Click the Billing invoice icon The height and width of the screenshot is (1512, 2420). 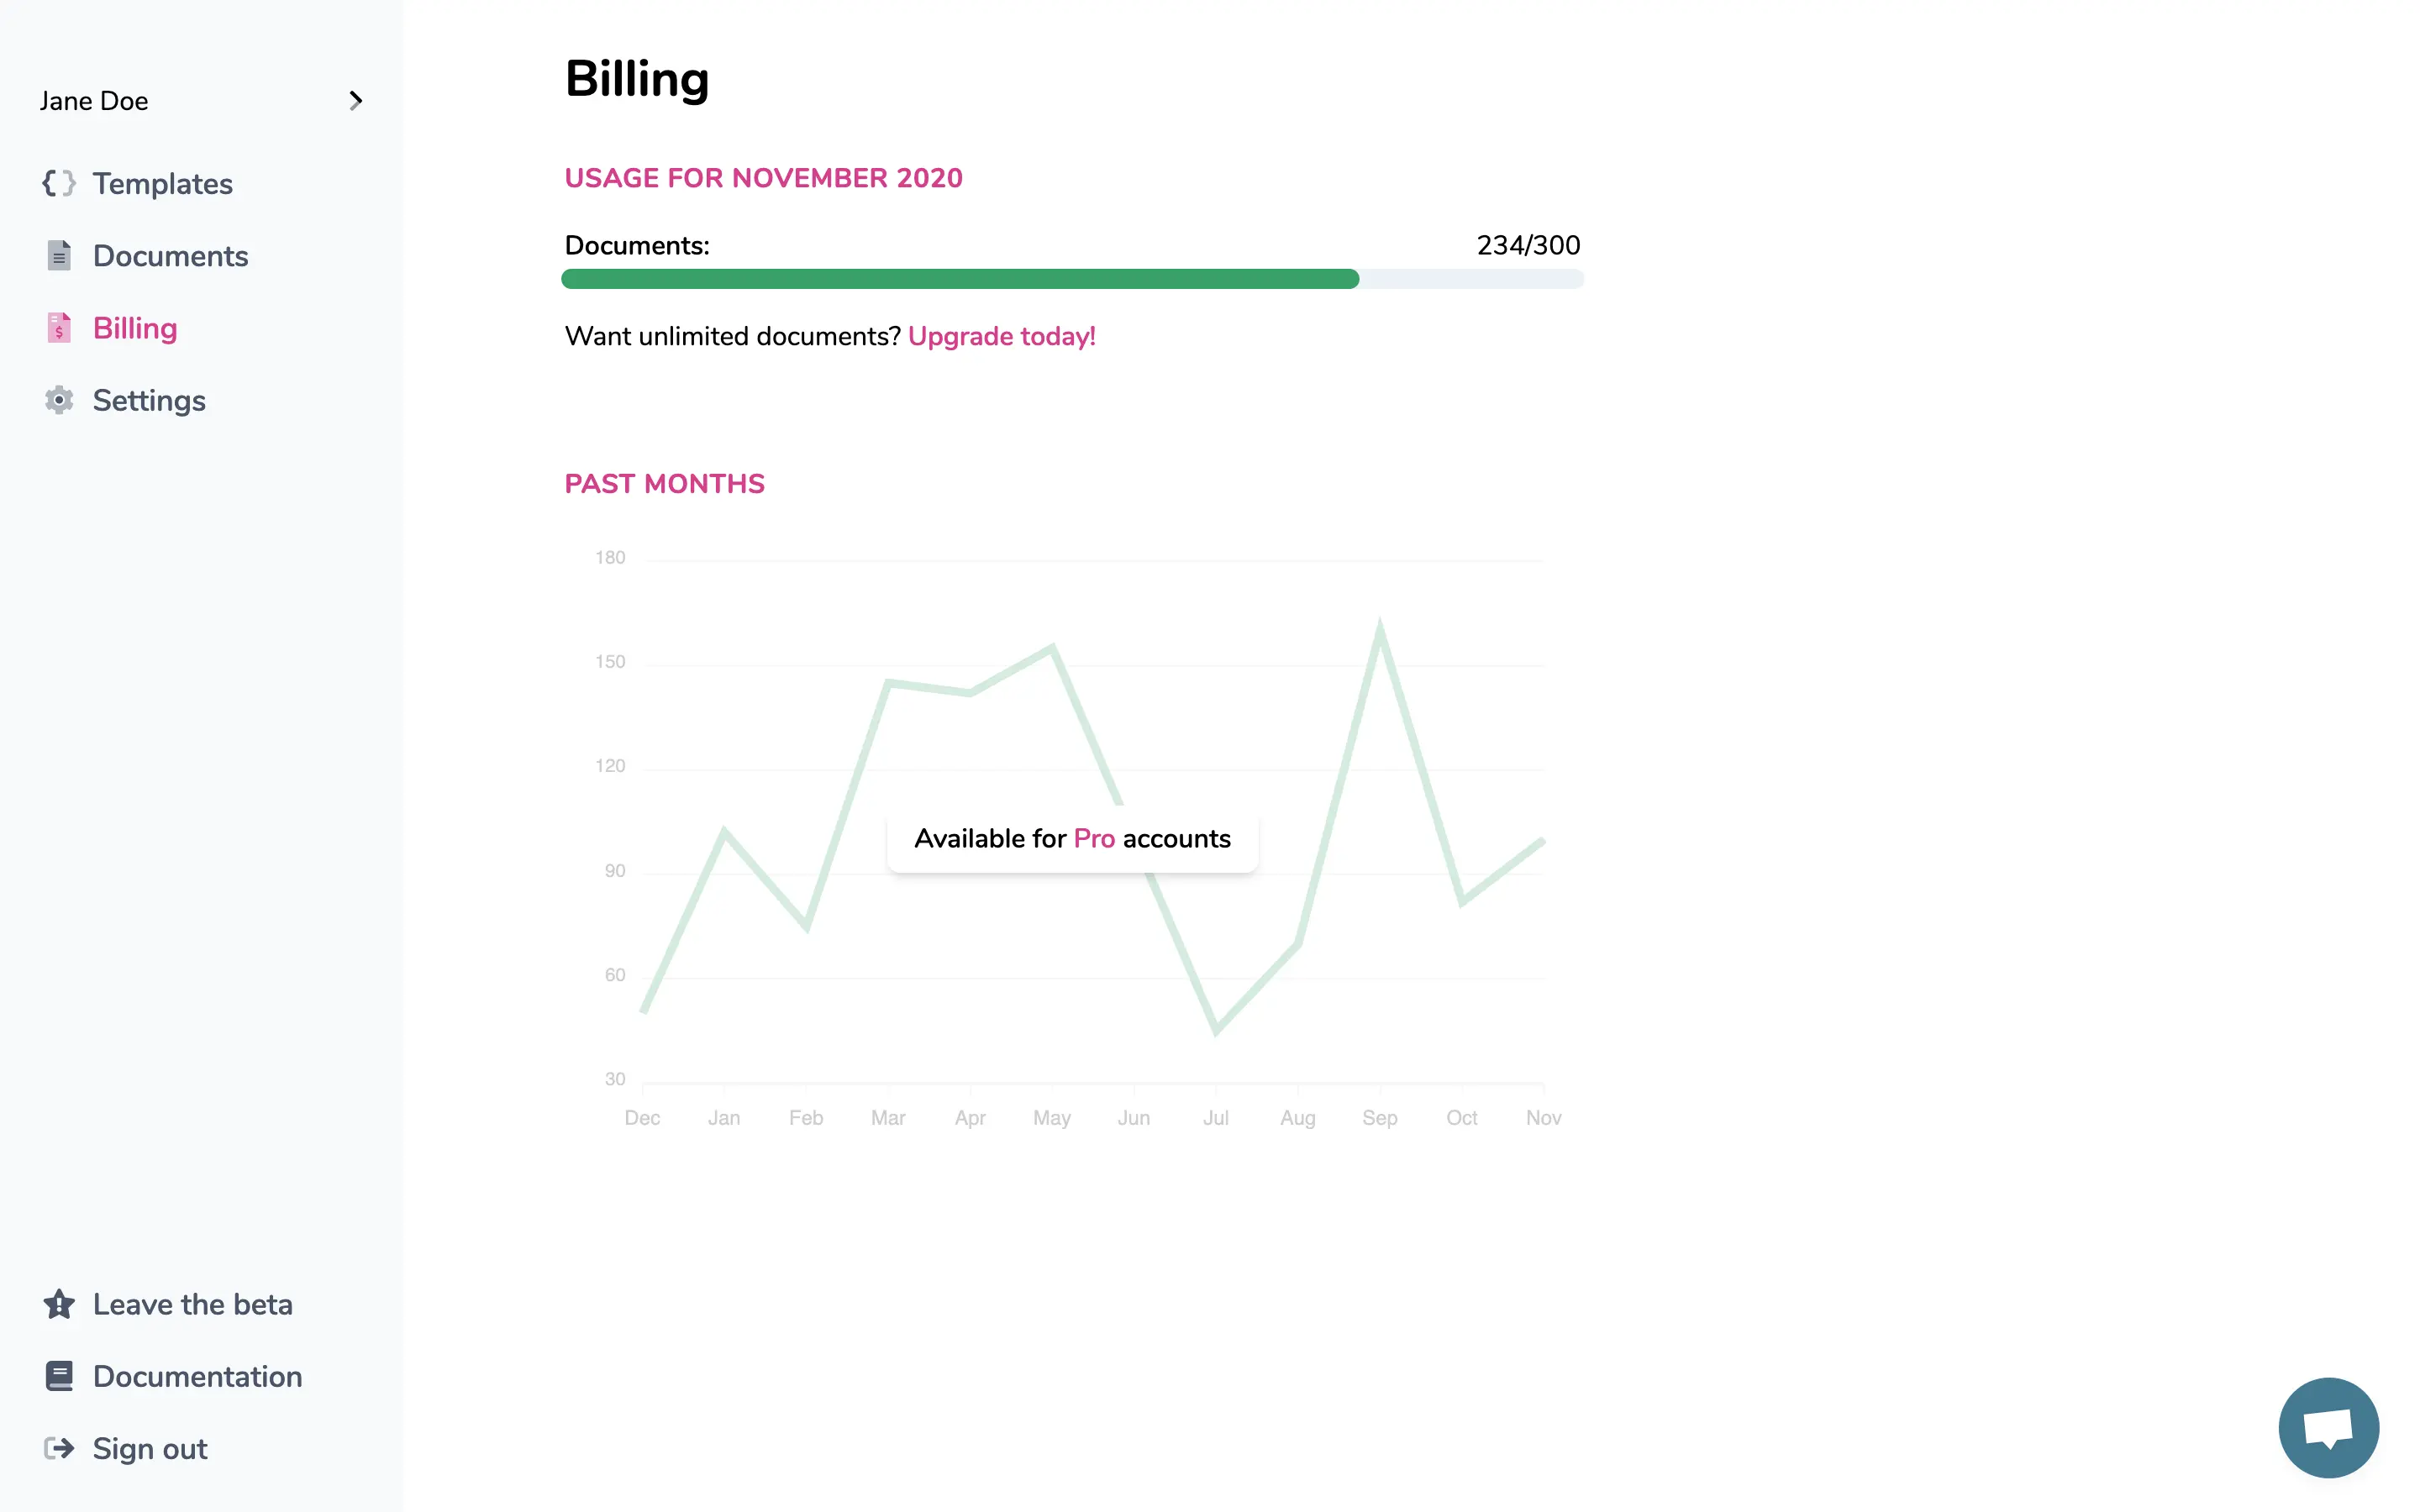tap(59, 328)
